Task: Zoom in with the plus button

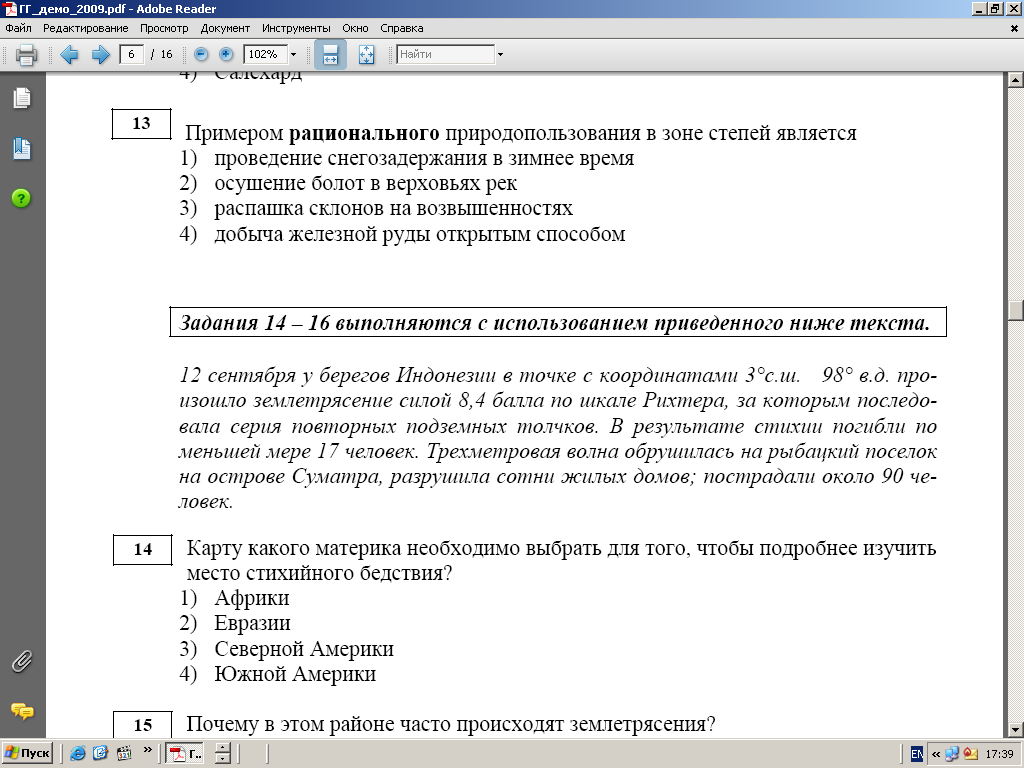Action: point(226,54)
